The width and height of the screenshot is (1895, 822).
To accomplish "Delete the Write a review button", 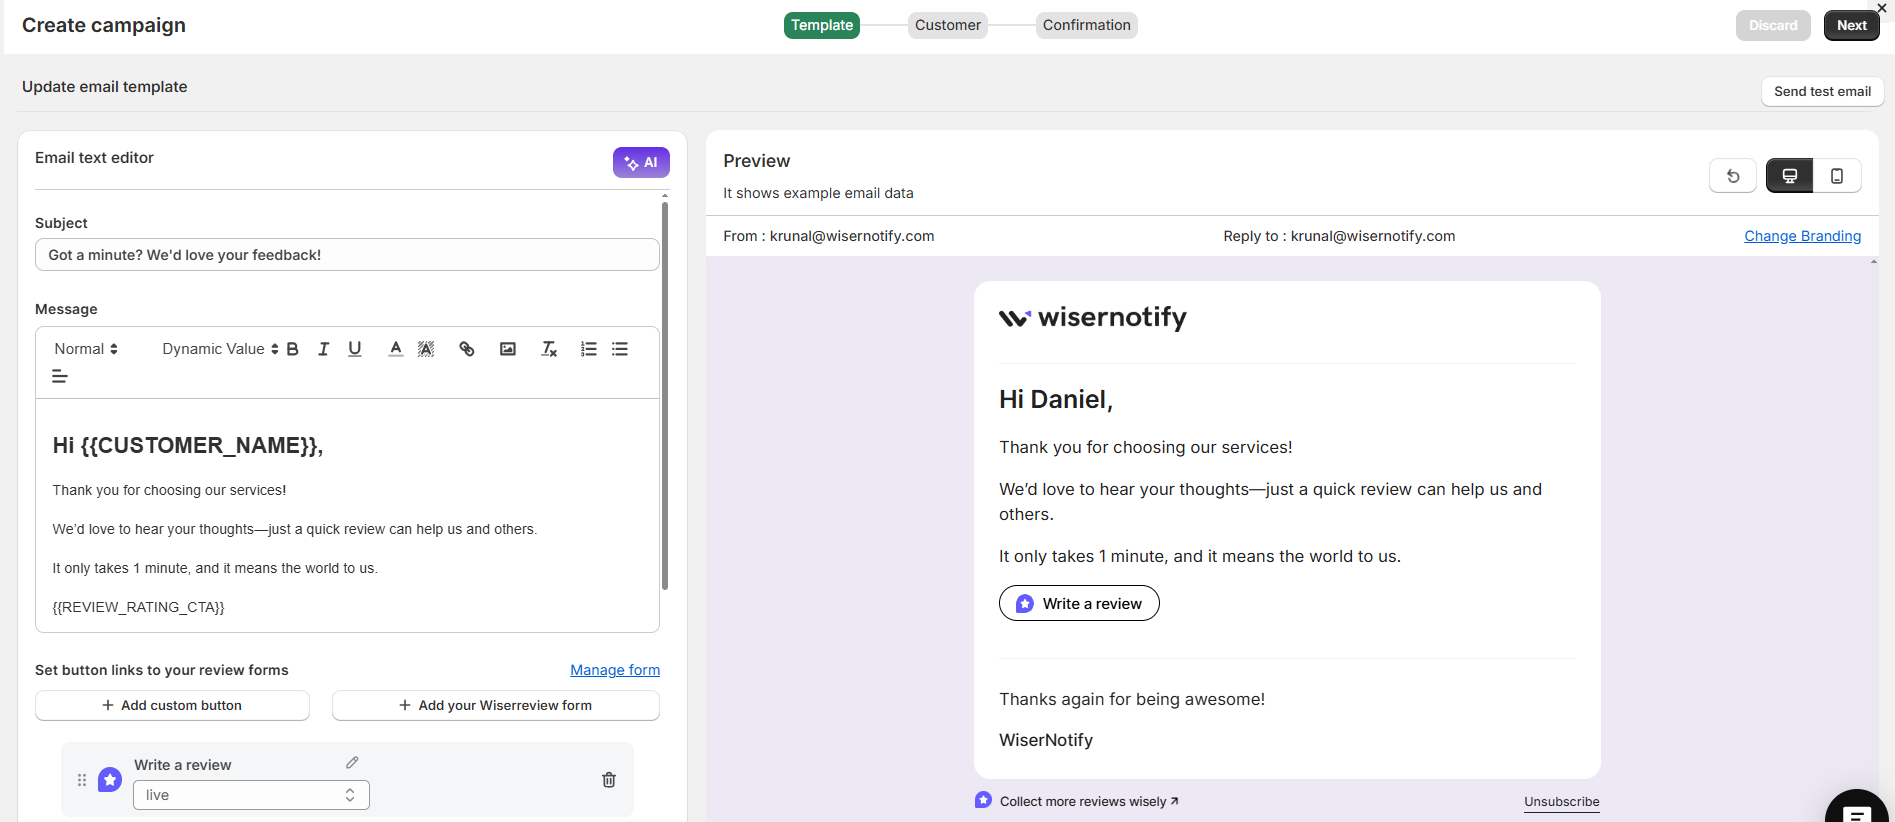I will (x=609, y=780).
